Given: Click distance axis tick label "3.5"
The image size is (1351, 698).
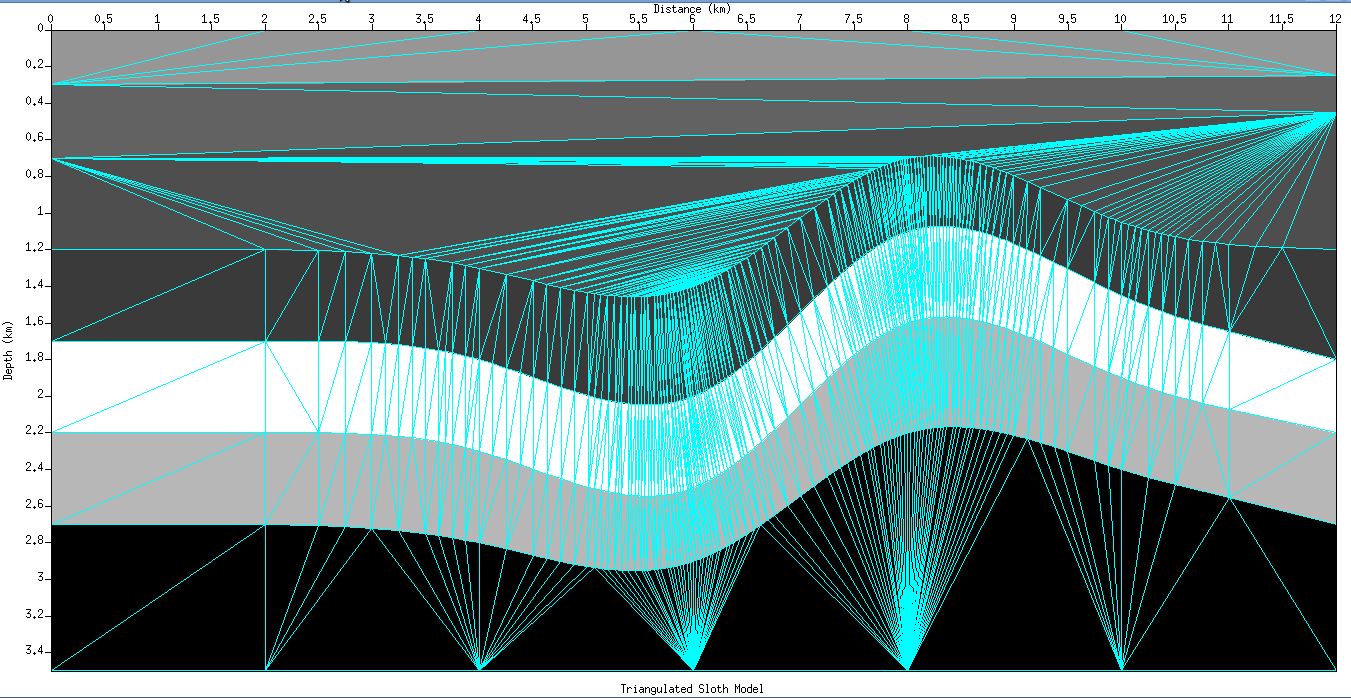Looking at the screenshot, I should click(x=425, y=19).
